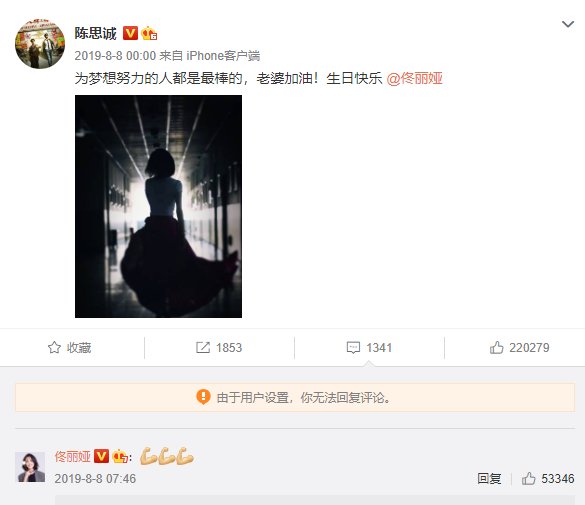Click the repost icon with 1853
The height and width of the screenshot is (505, 585).
(203, 348)
